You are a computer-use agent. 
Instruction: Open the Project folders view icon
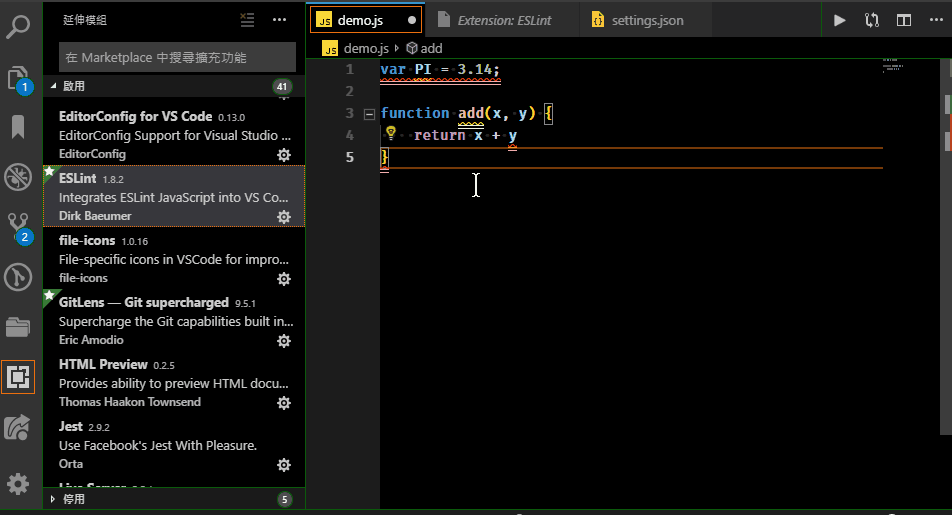coord(18,327)
